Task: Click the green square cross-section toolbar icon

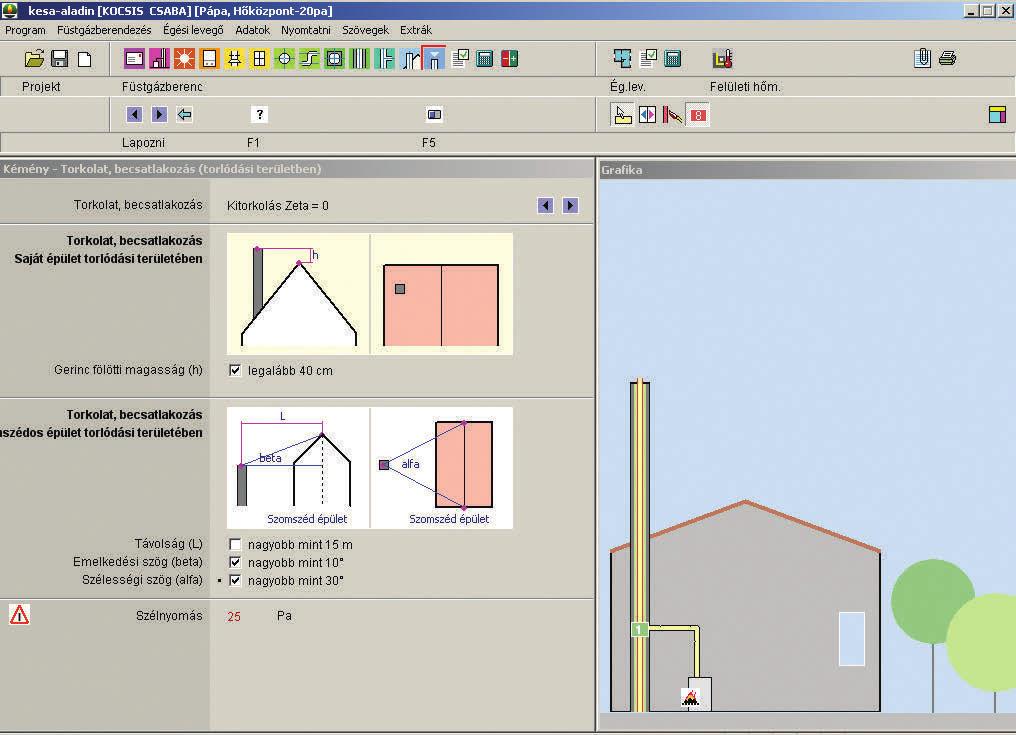Action: (334, 59)
